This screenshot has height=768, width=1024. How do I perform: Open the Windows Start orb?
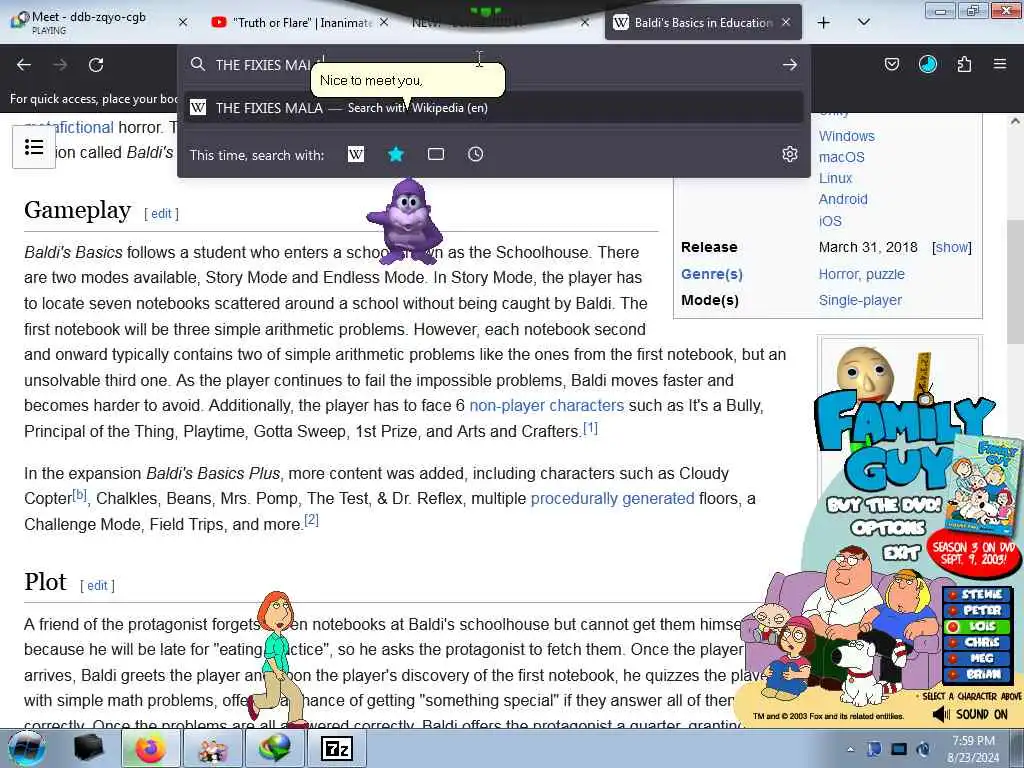tap(26, 748)
